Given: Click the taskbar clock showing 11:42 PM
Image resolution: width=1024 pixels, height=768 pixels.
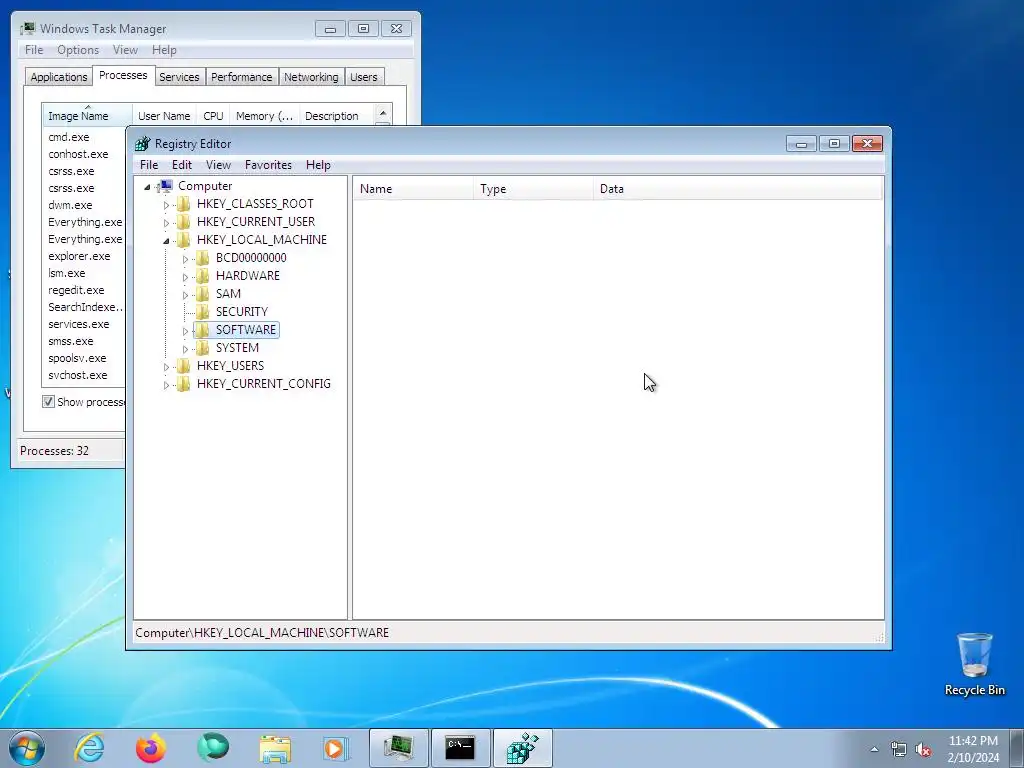Looking at the screenshot, I should click(x=973, y=749).
